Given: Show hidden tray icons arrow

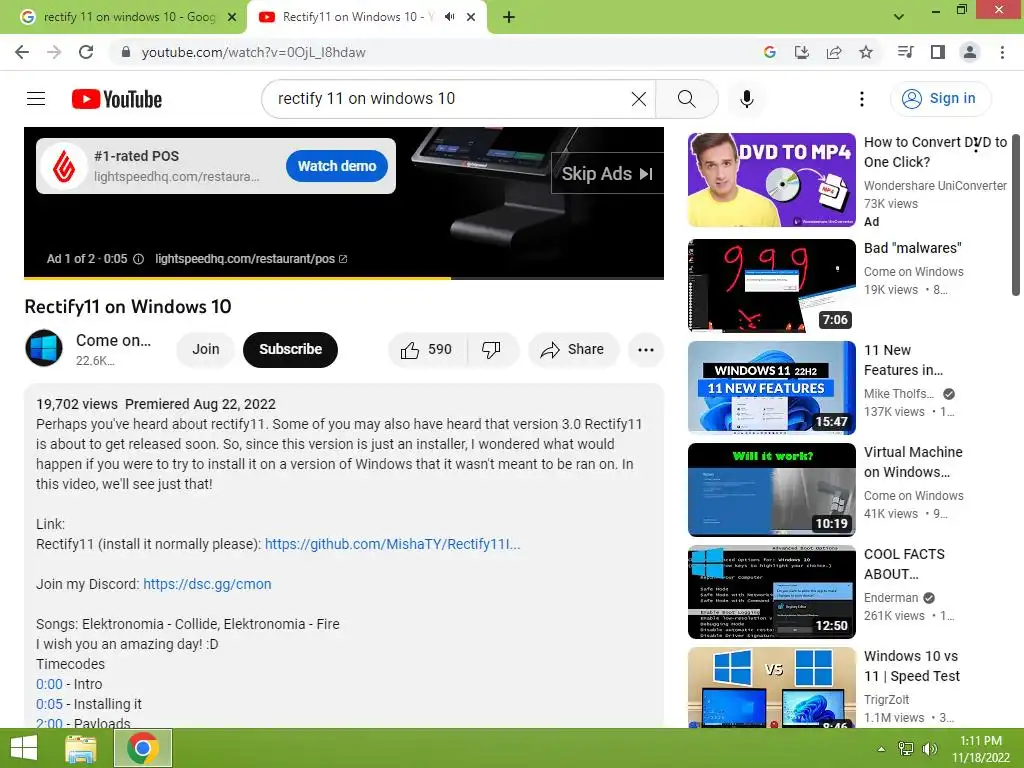Looking at the screenshot, I should coord(881,749).
